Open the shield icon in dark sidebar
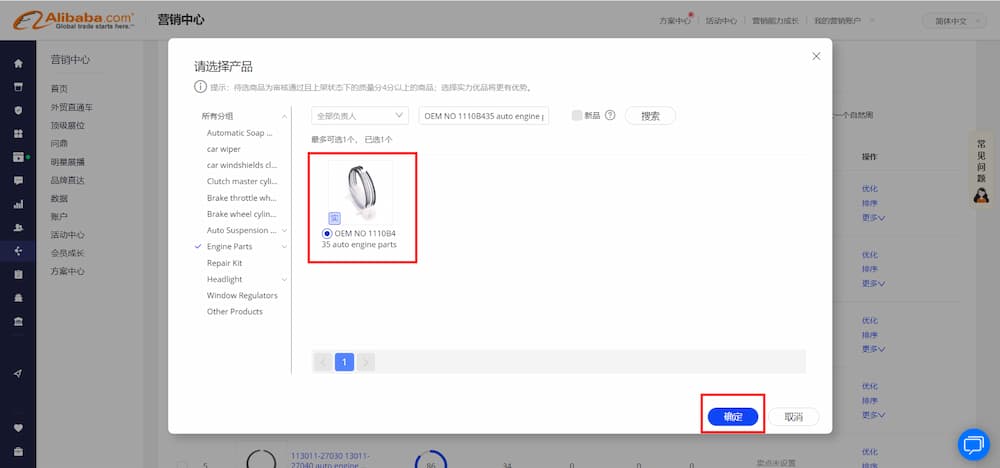 pyautogui.click(x=18, y=110)
